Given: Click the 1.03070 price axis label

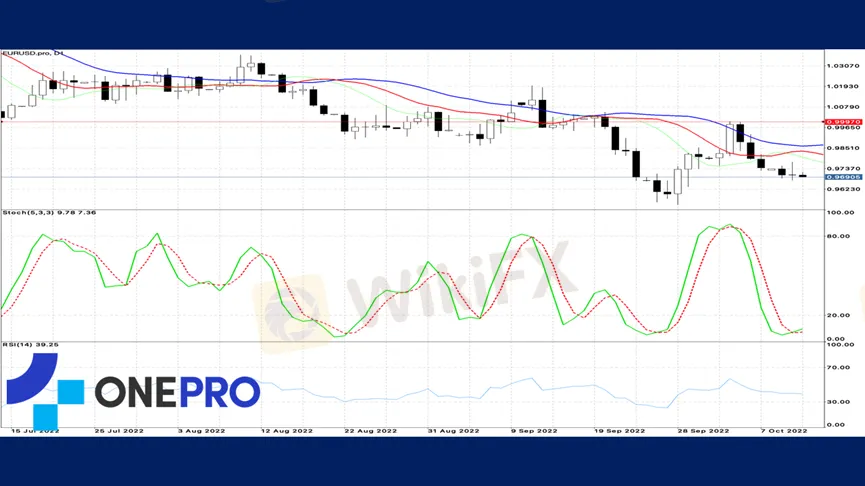Looking at the screenshot, I should point(842,66).
